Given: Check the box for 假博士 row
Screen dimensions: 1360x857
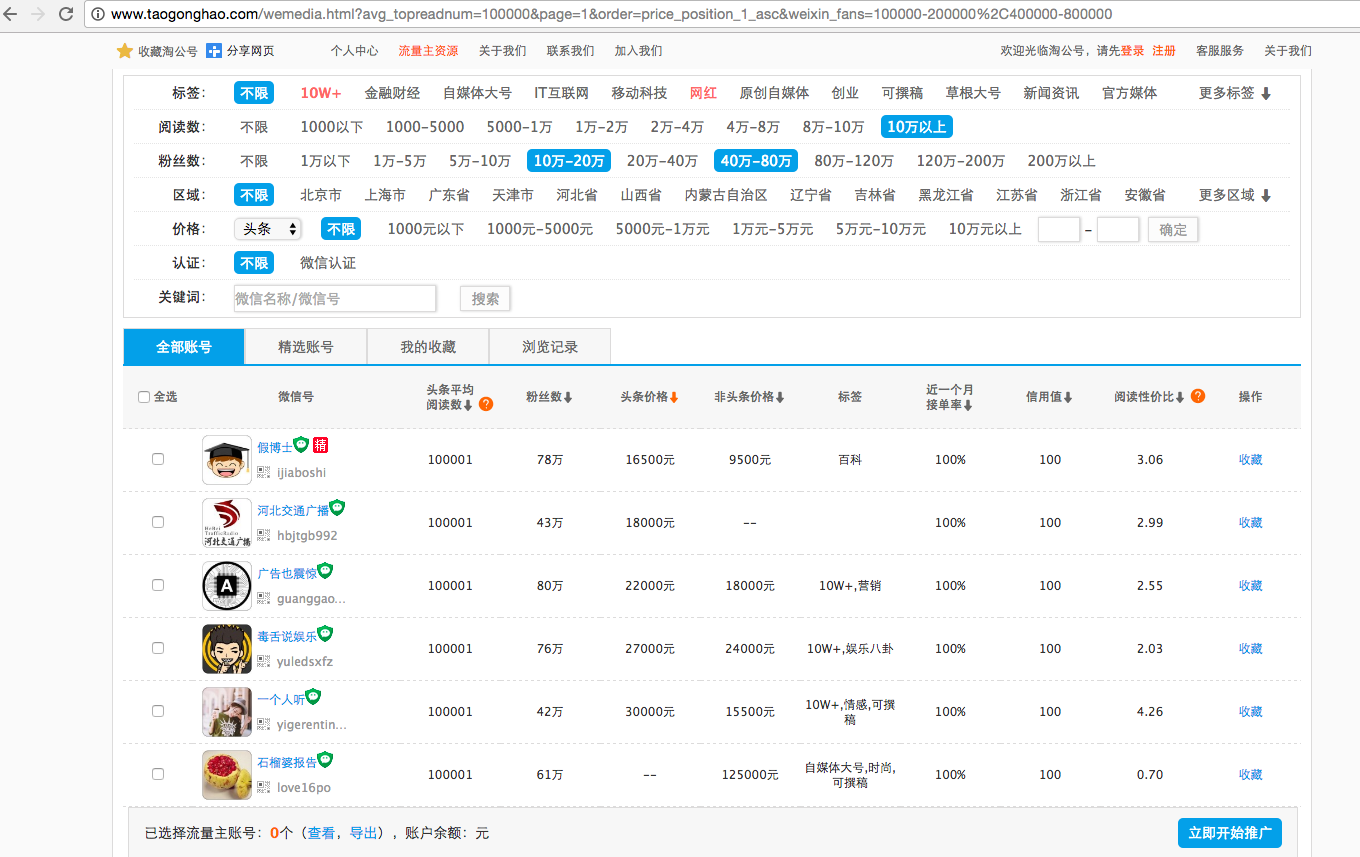Looking at the screenshot, I should 158,459.
